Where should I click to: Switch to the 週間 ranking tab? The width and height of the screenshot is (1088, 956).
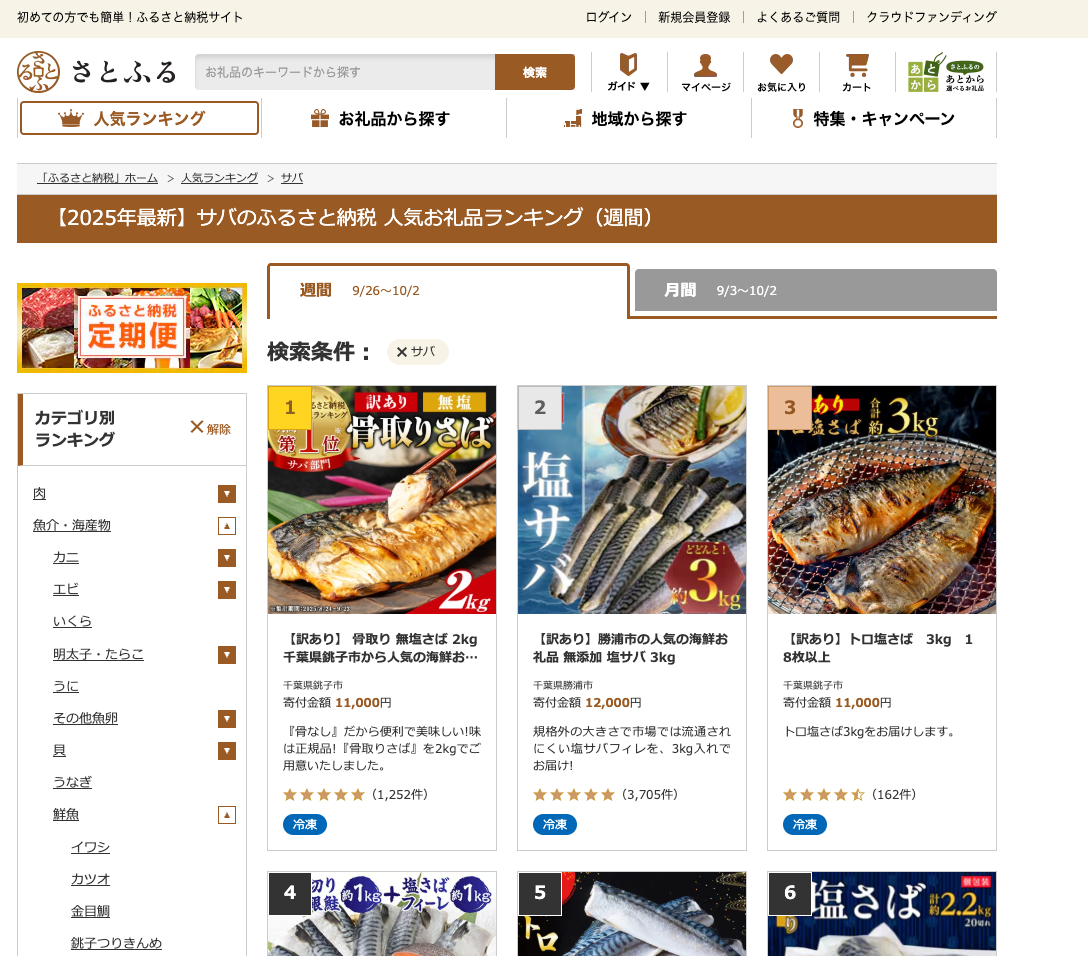(x=448, y=291)
